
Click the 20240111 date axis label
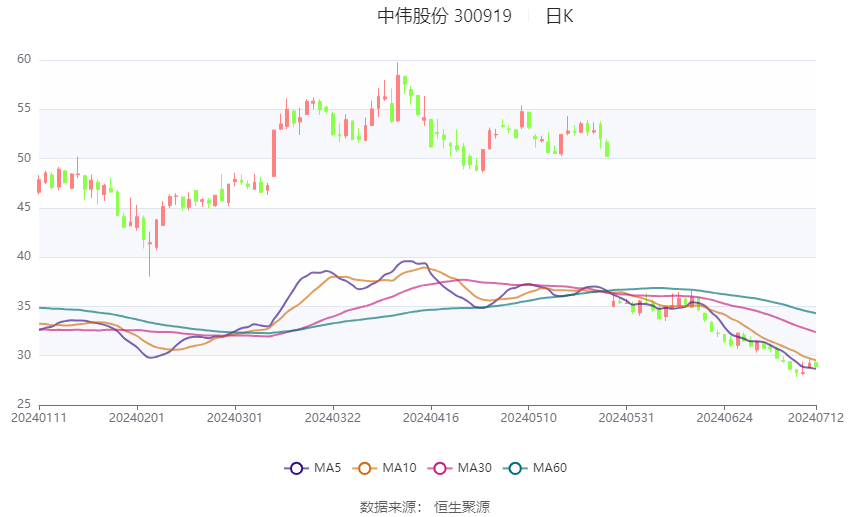pos(39,418)
